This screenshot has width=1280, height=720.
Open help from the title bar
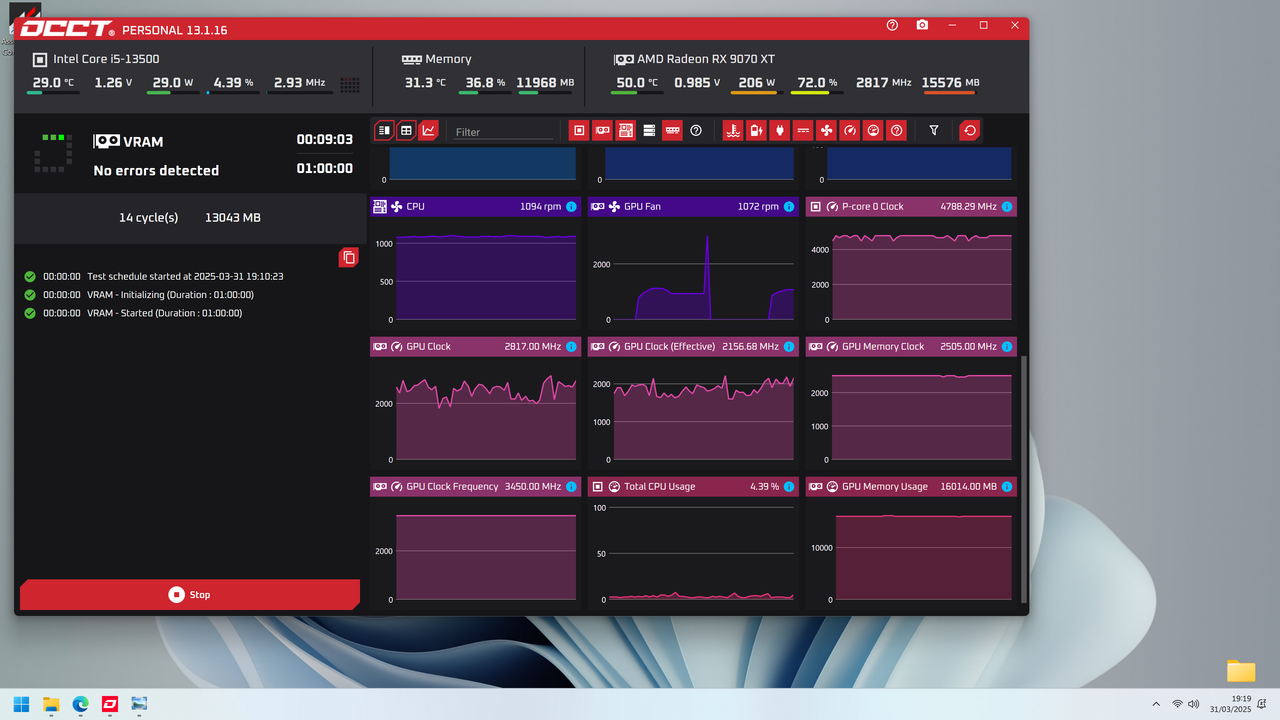click(x=892, y=25)
